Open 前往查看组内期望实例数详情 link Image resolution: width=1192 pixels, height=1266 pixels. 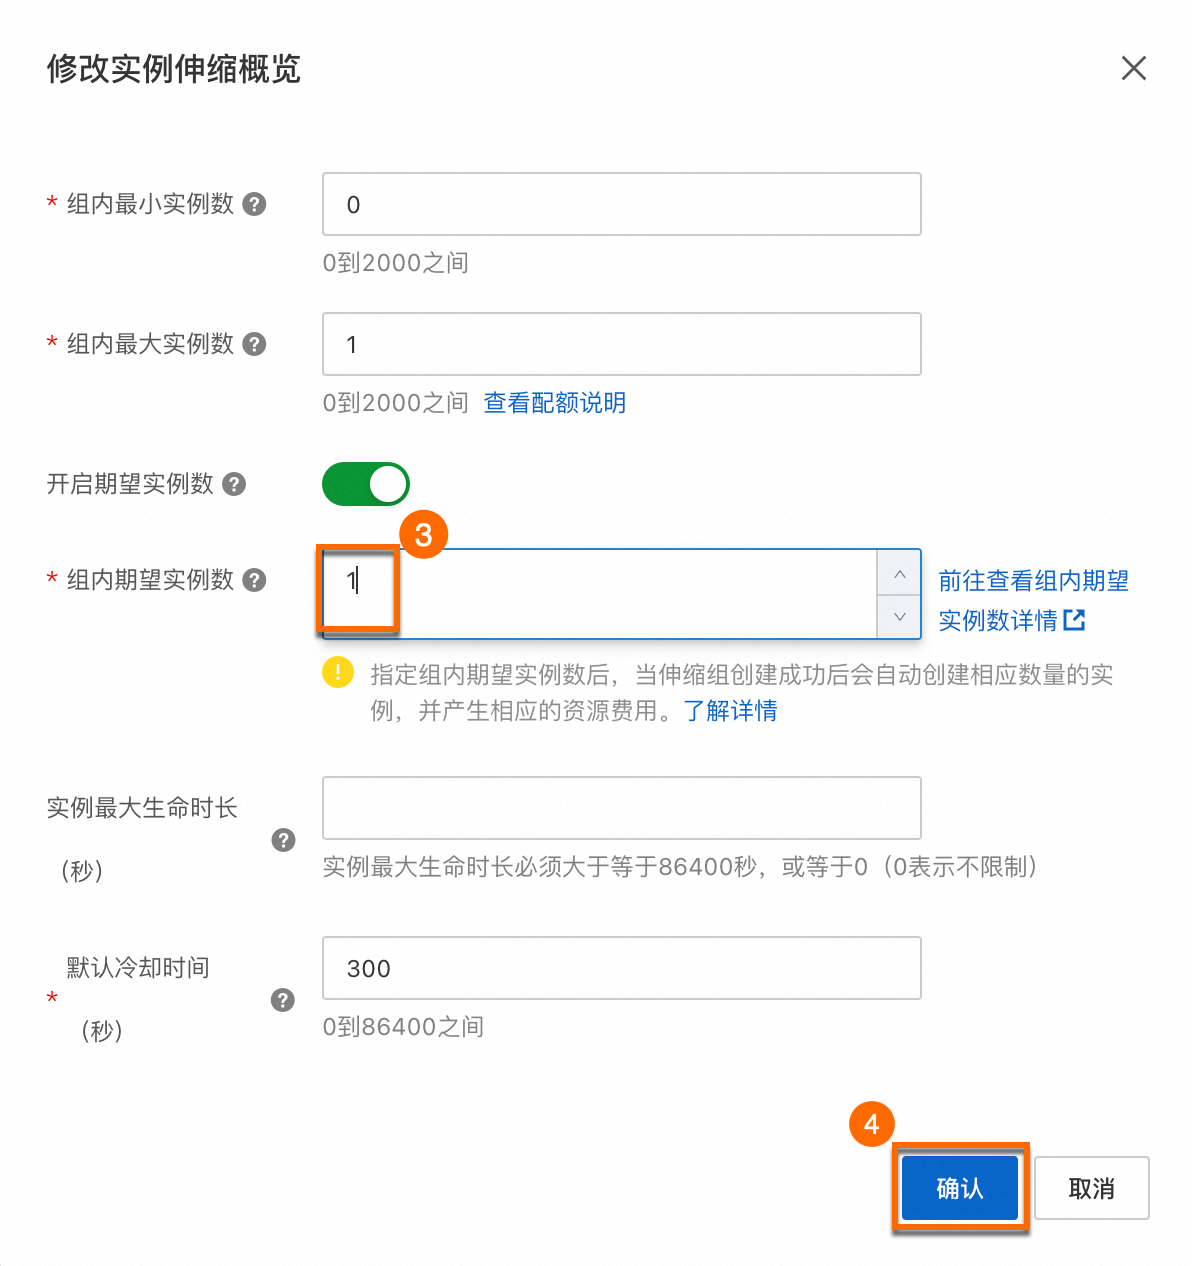[x=1032, y=581]
